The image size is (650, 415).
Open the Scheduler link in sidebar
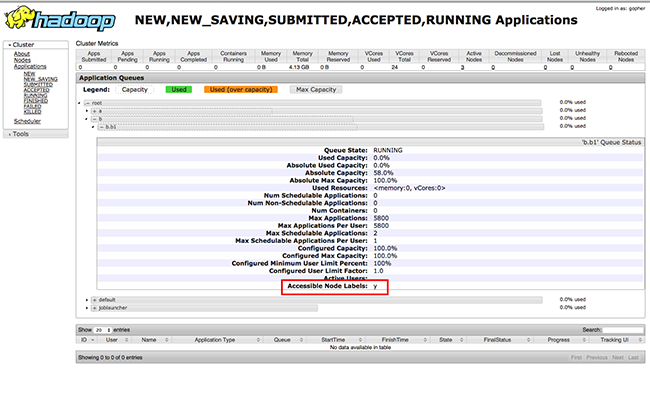pyautogui.click(x=27, y=121)
